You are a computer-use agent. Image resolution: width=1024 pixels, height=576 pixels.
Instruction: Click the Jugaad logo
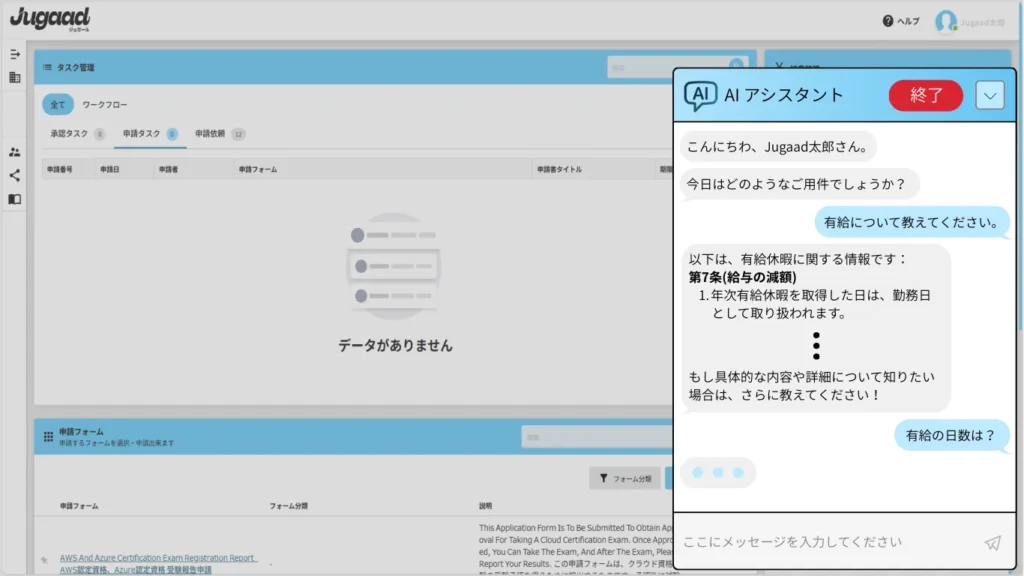coord(50,19)
